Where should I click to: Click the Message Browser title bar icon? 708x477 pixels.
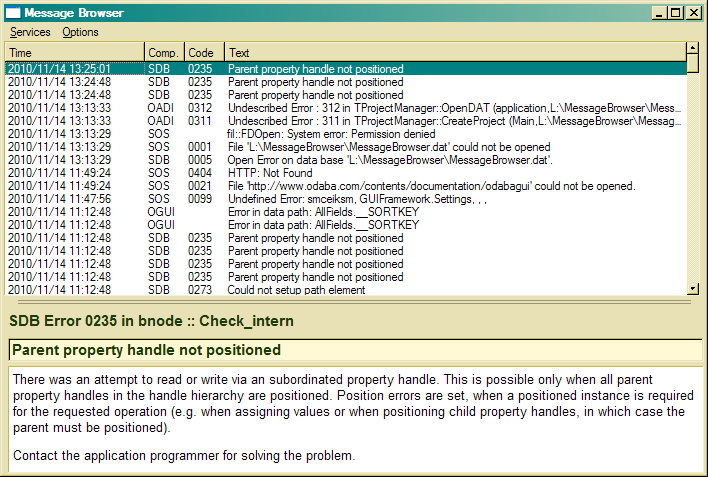point(13,13)
